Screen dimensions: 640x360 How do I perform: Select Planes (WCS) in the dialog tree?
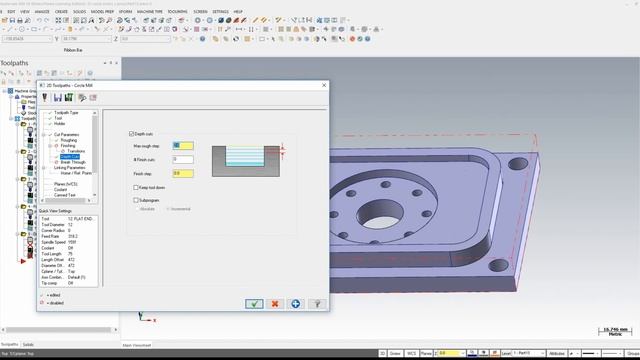click(x=66, y=184)
